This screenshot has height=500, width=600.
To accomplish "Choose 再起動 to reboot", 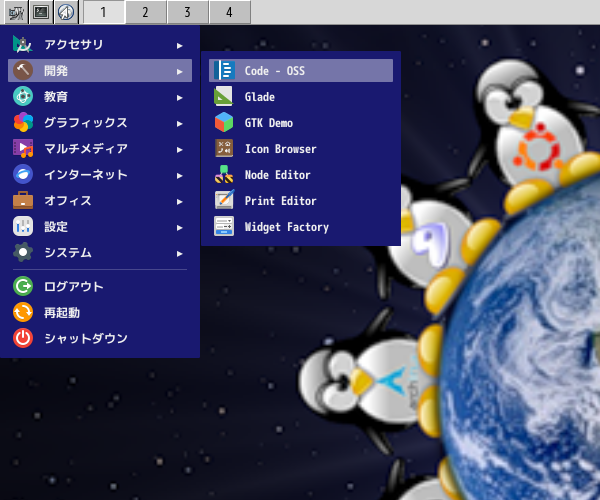I will pyautogui.click(x=100, y=312).
